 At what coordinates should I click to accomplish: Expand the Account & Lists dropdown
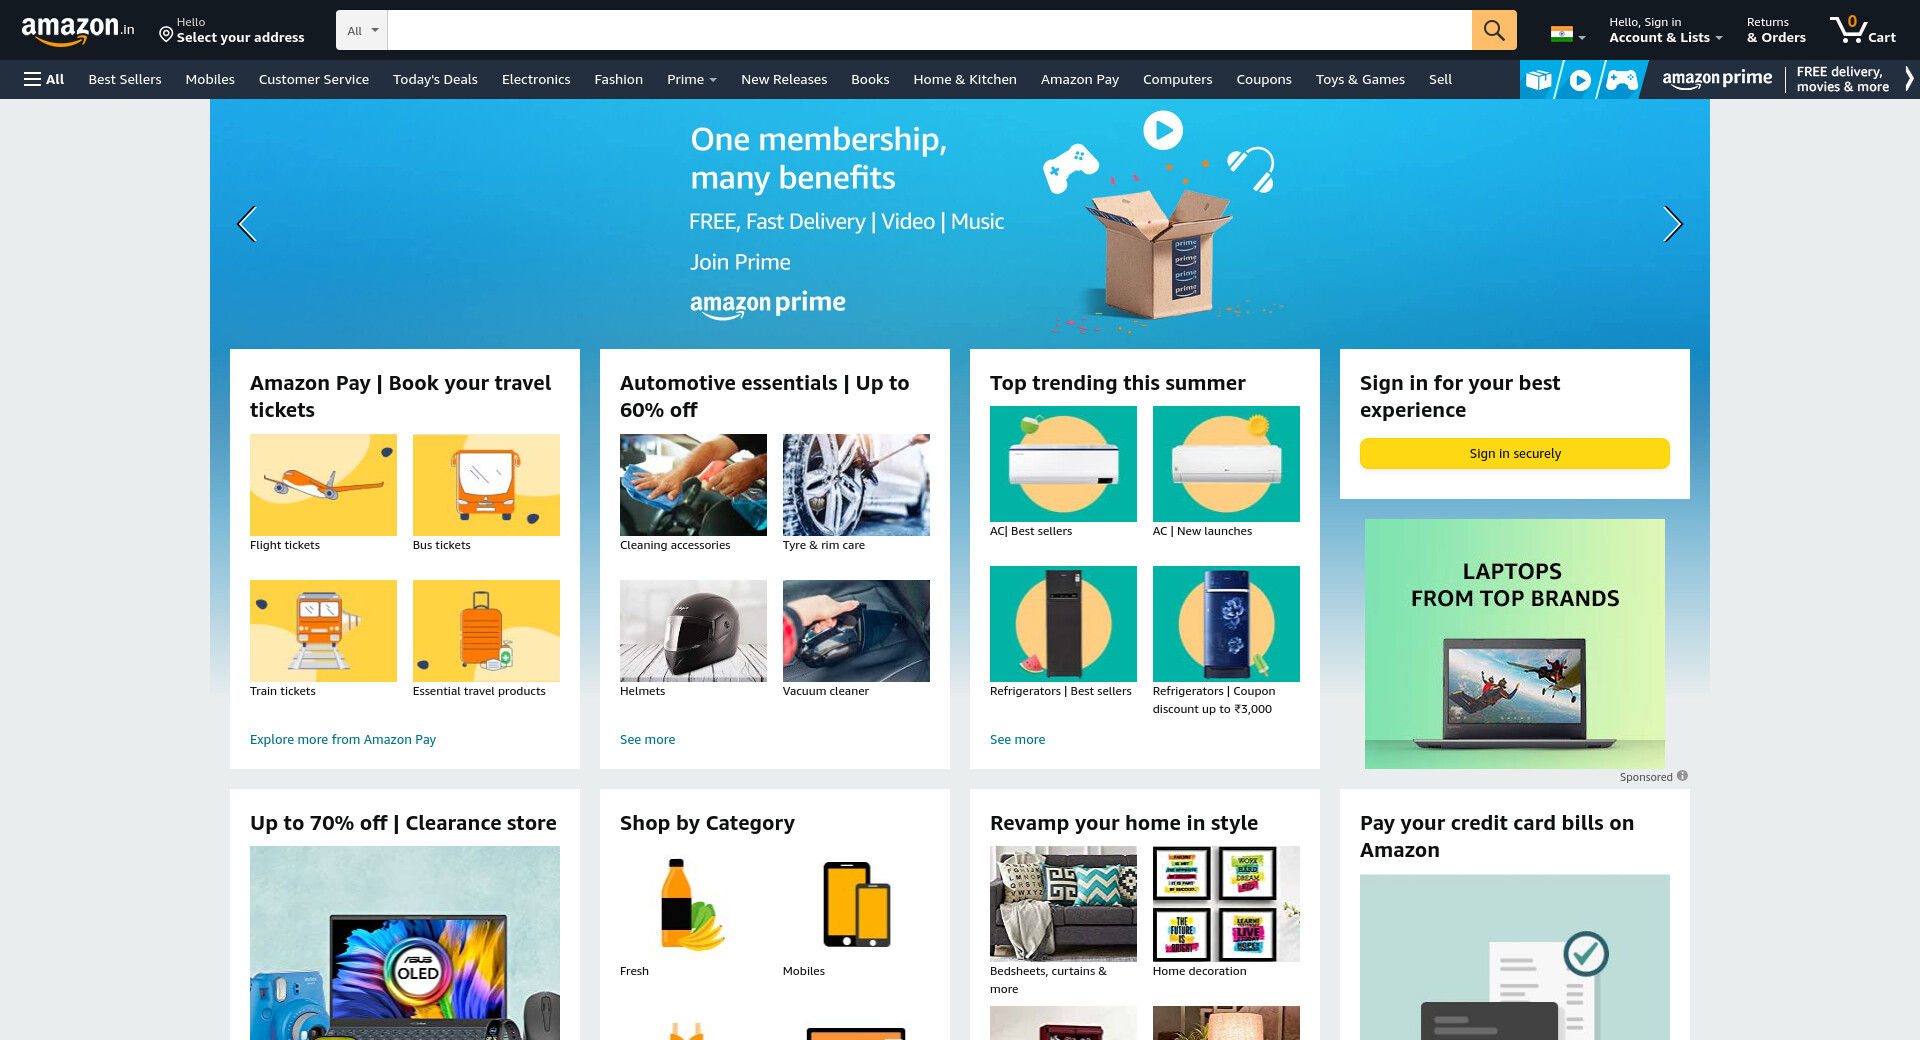pos(1665,30)
